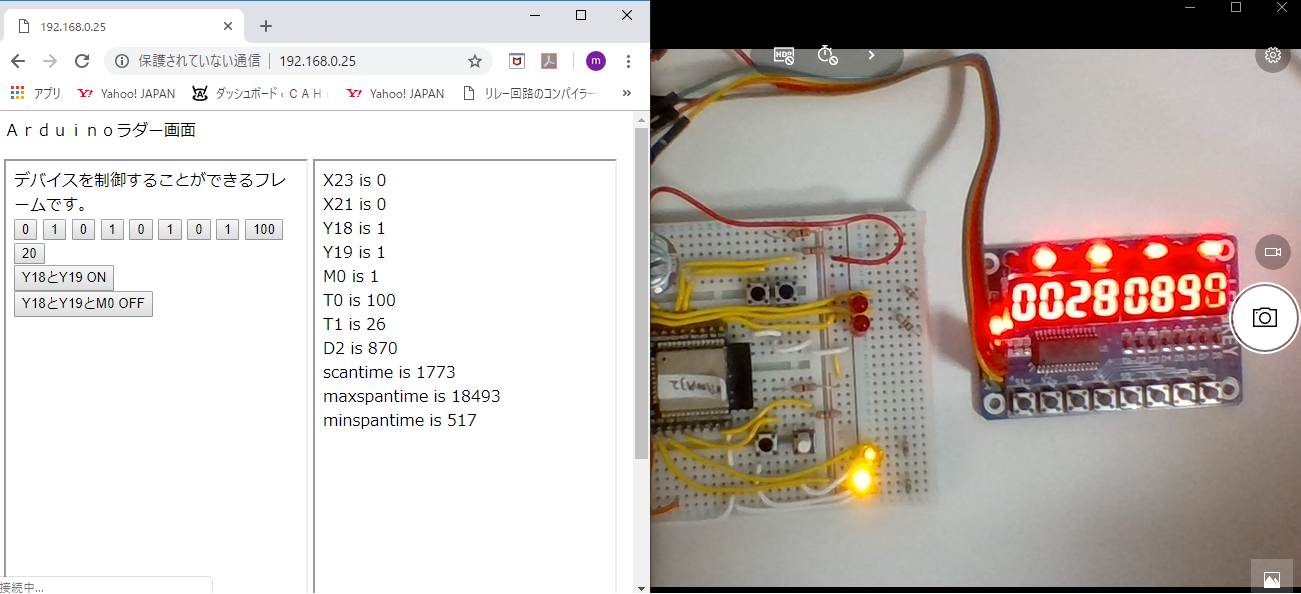
Task: Switch camera to video mode
Action: pos(1273,252)
